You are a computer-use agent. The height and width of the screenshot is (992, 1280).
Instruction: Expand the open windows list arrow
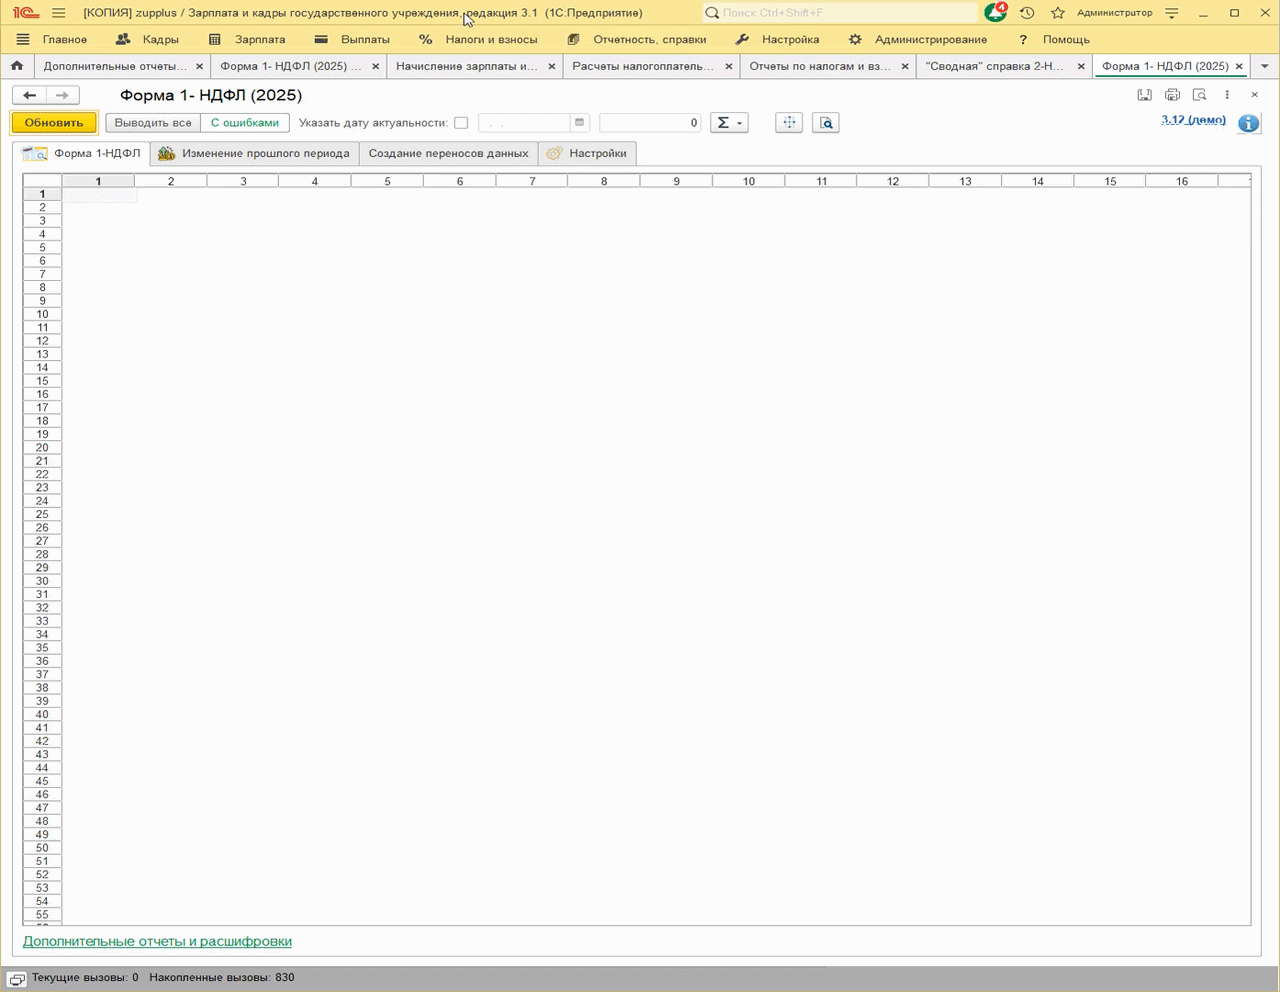(x=1265, y=66)
